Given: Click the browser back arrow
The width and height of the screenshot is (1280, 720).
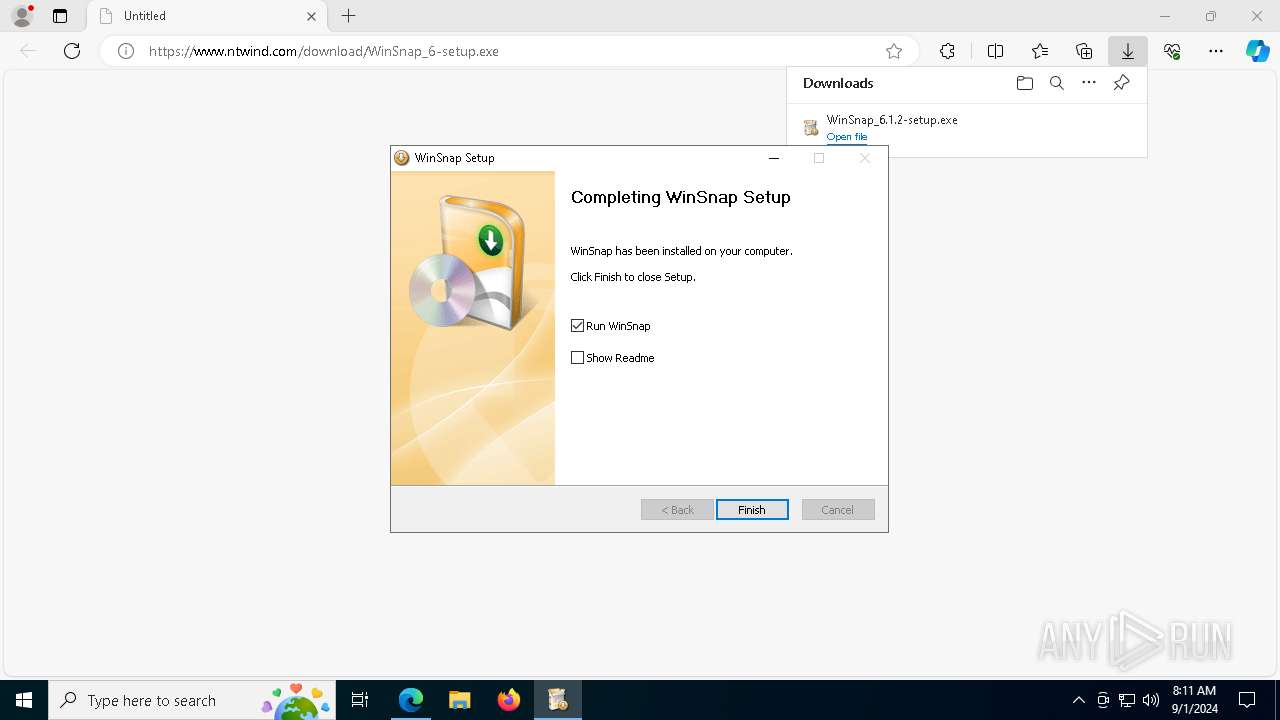Looking at the screenshot, I should [x=28, y=51].
